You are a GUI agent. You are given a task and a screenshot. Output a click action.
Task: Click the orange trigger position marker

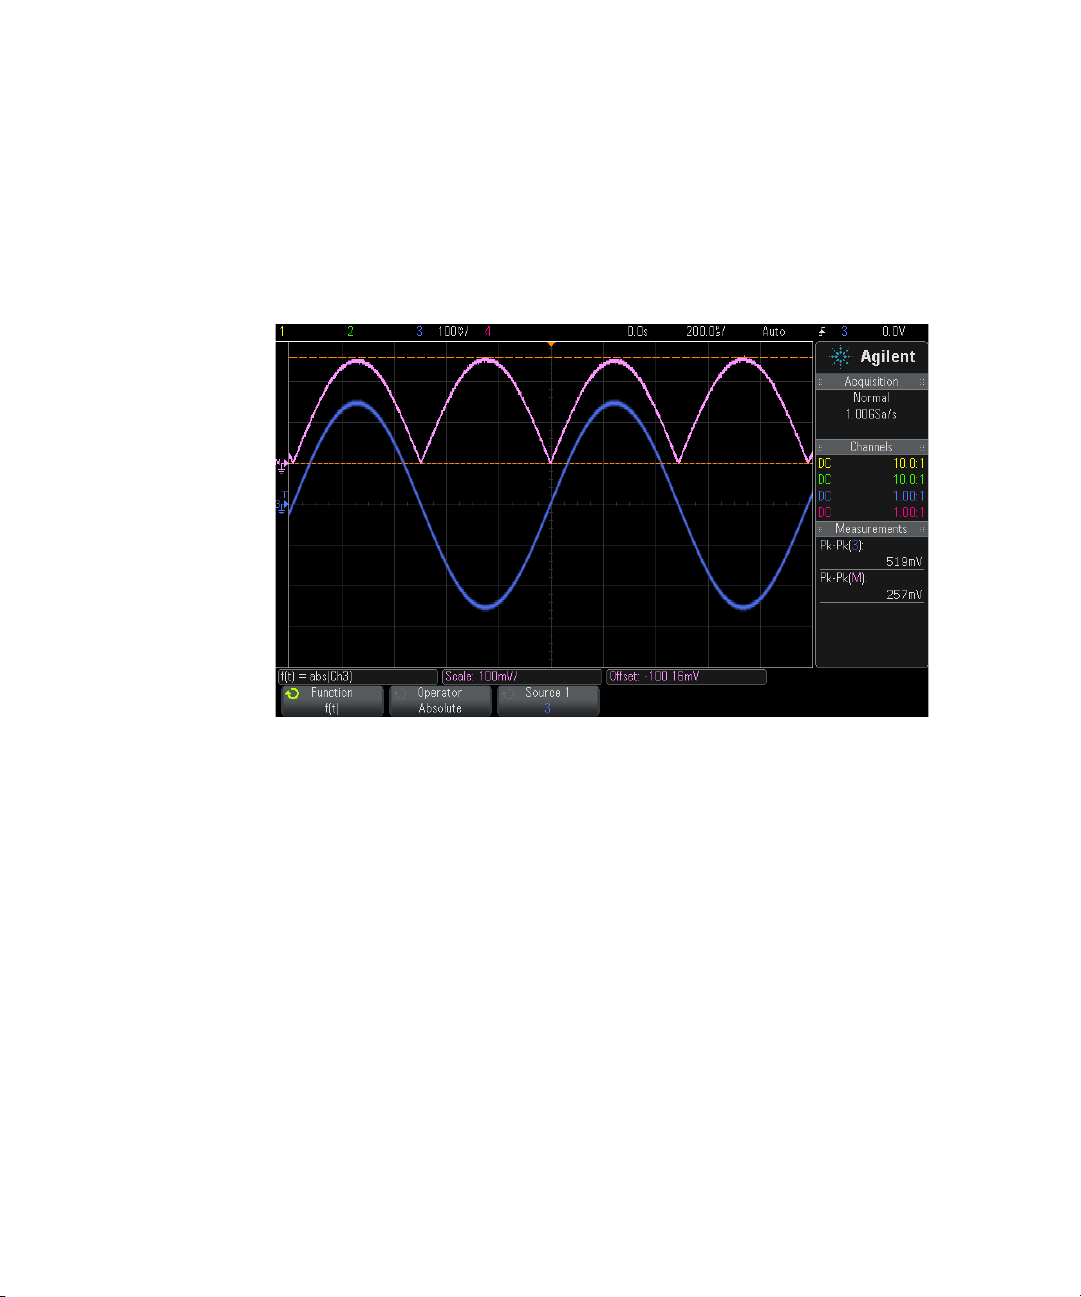point(551,344)
